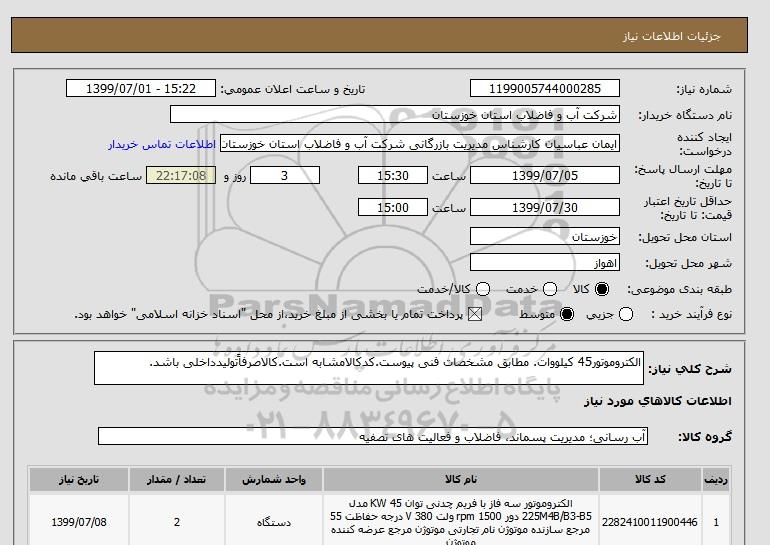Click the announcement date field 1399/07/01 - 15:22

pos(141,88)
